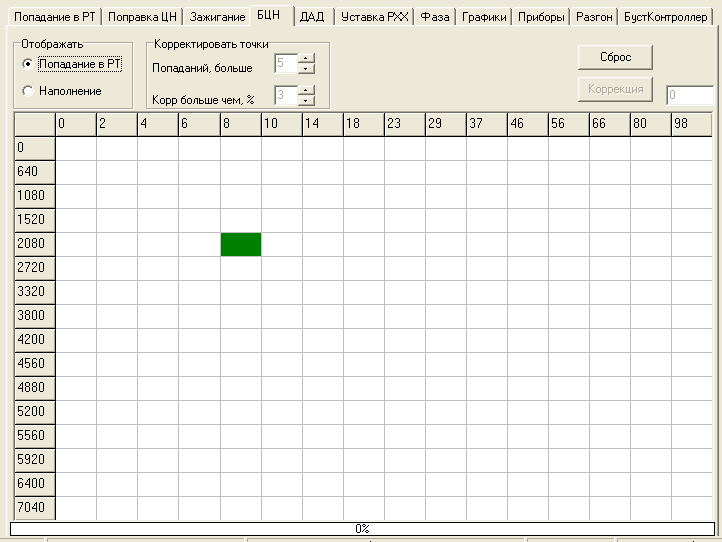Select row header 4560
The image size is (722, 542).
[35, 364]
